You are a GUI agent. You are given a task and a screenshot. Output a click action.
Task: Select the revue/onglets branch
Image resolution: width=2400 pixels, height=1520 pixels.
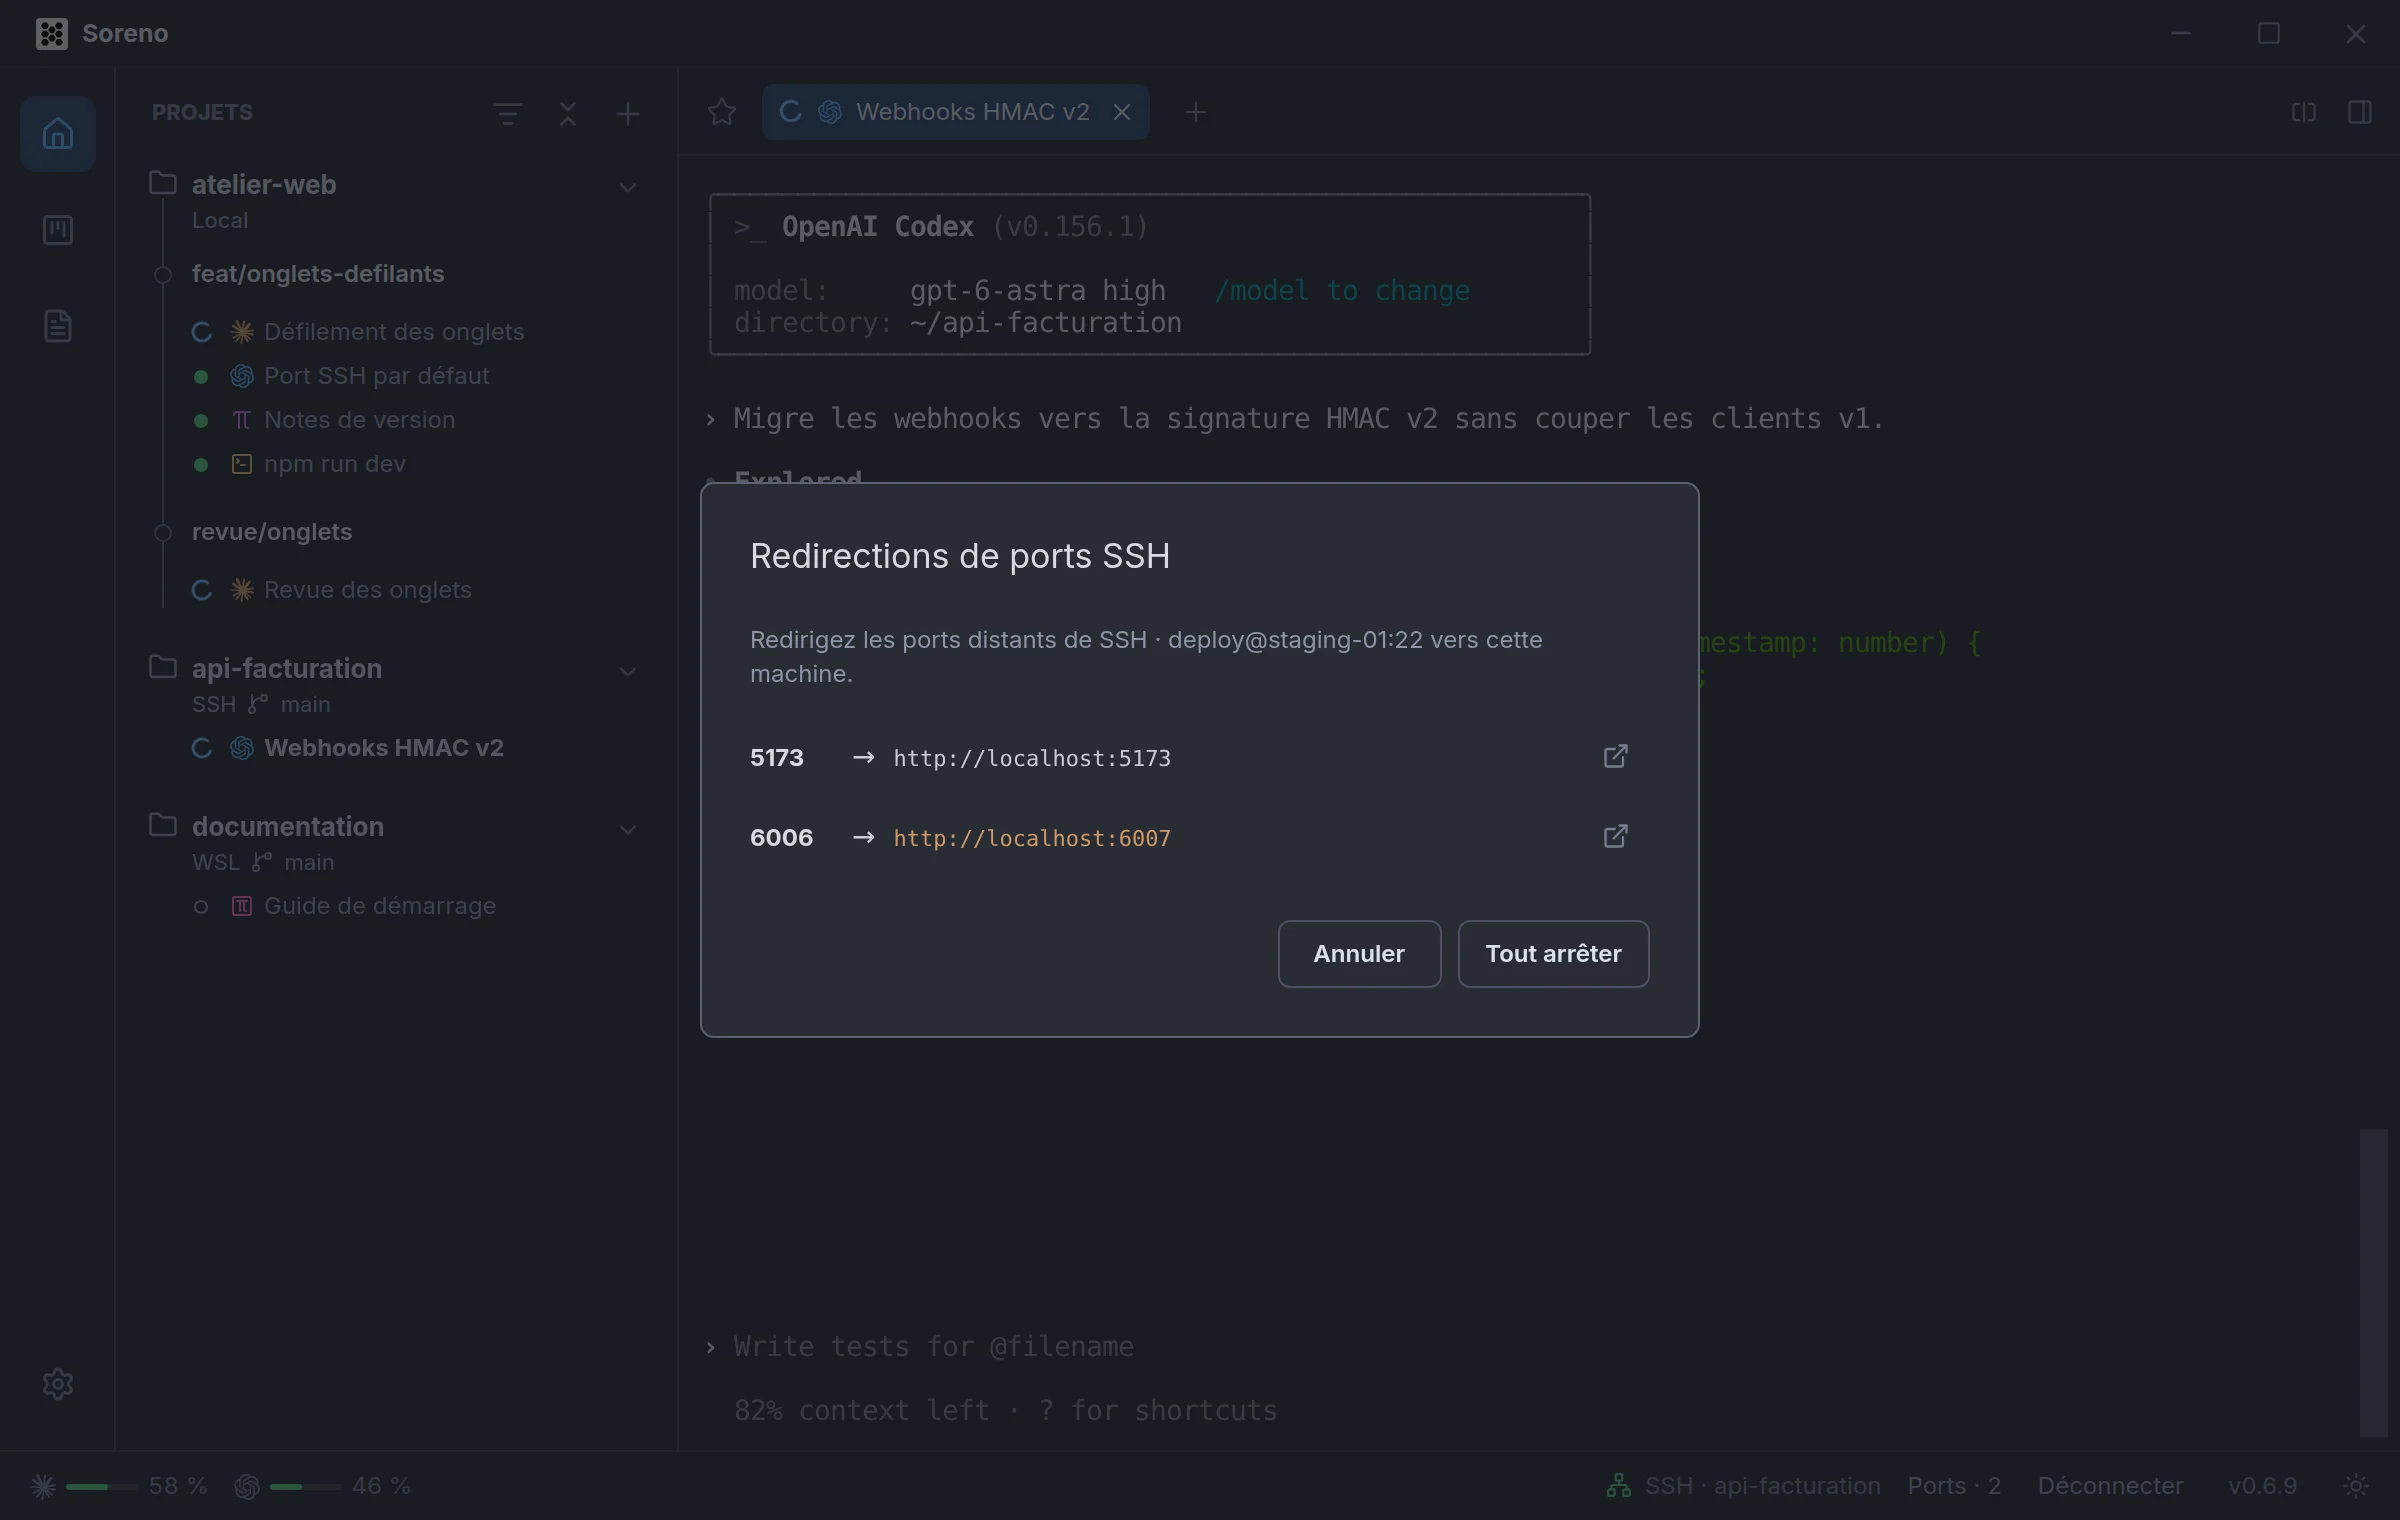[x=271, y=532]
